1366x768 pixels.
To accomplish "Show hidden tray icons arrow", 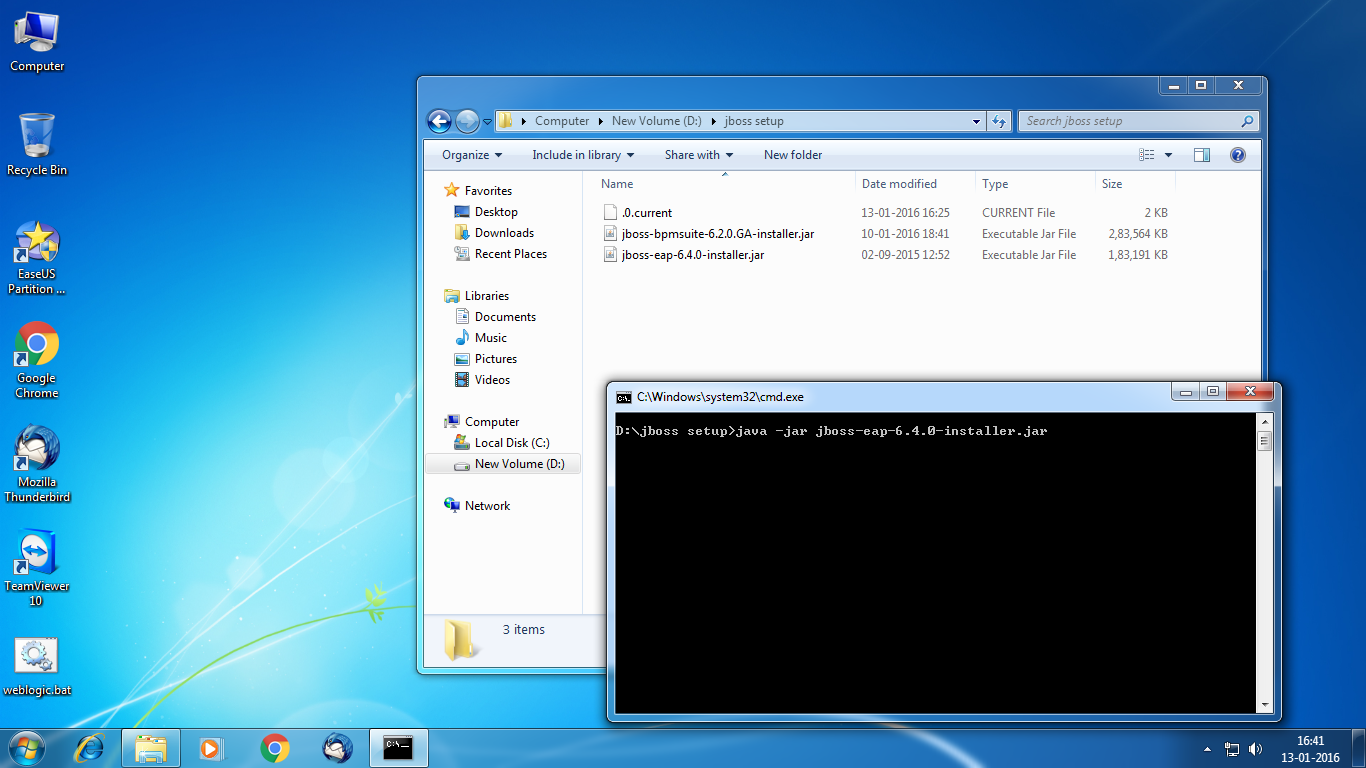I will (x=1208, y=748).
